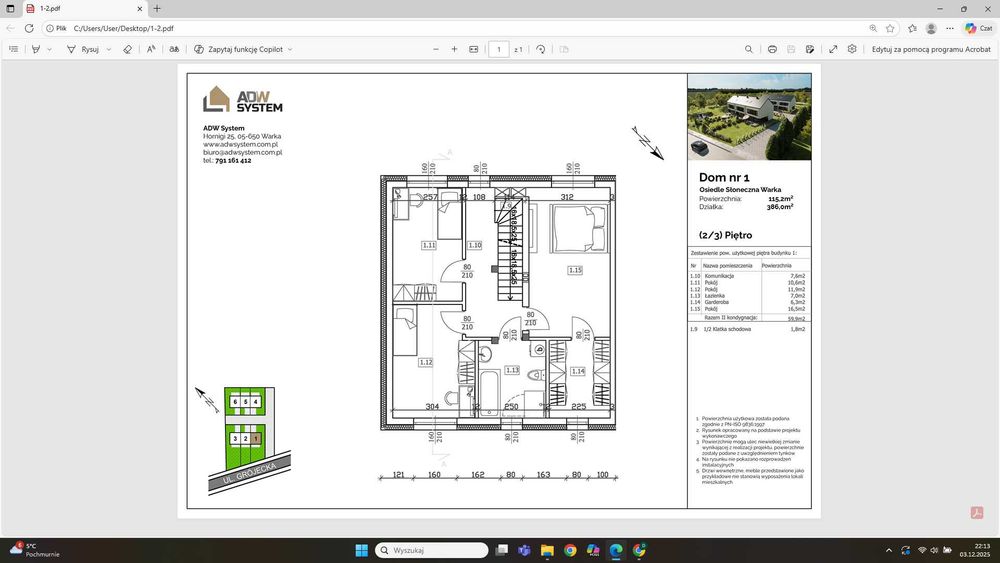Zoom in the PDF with plus icon
The height and width of the screenshot is (563, 1000).
tap(454, 49)
